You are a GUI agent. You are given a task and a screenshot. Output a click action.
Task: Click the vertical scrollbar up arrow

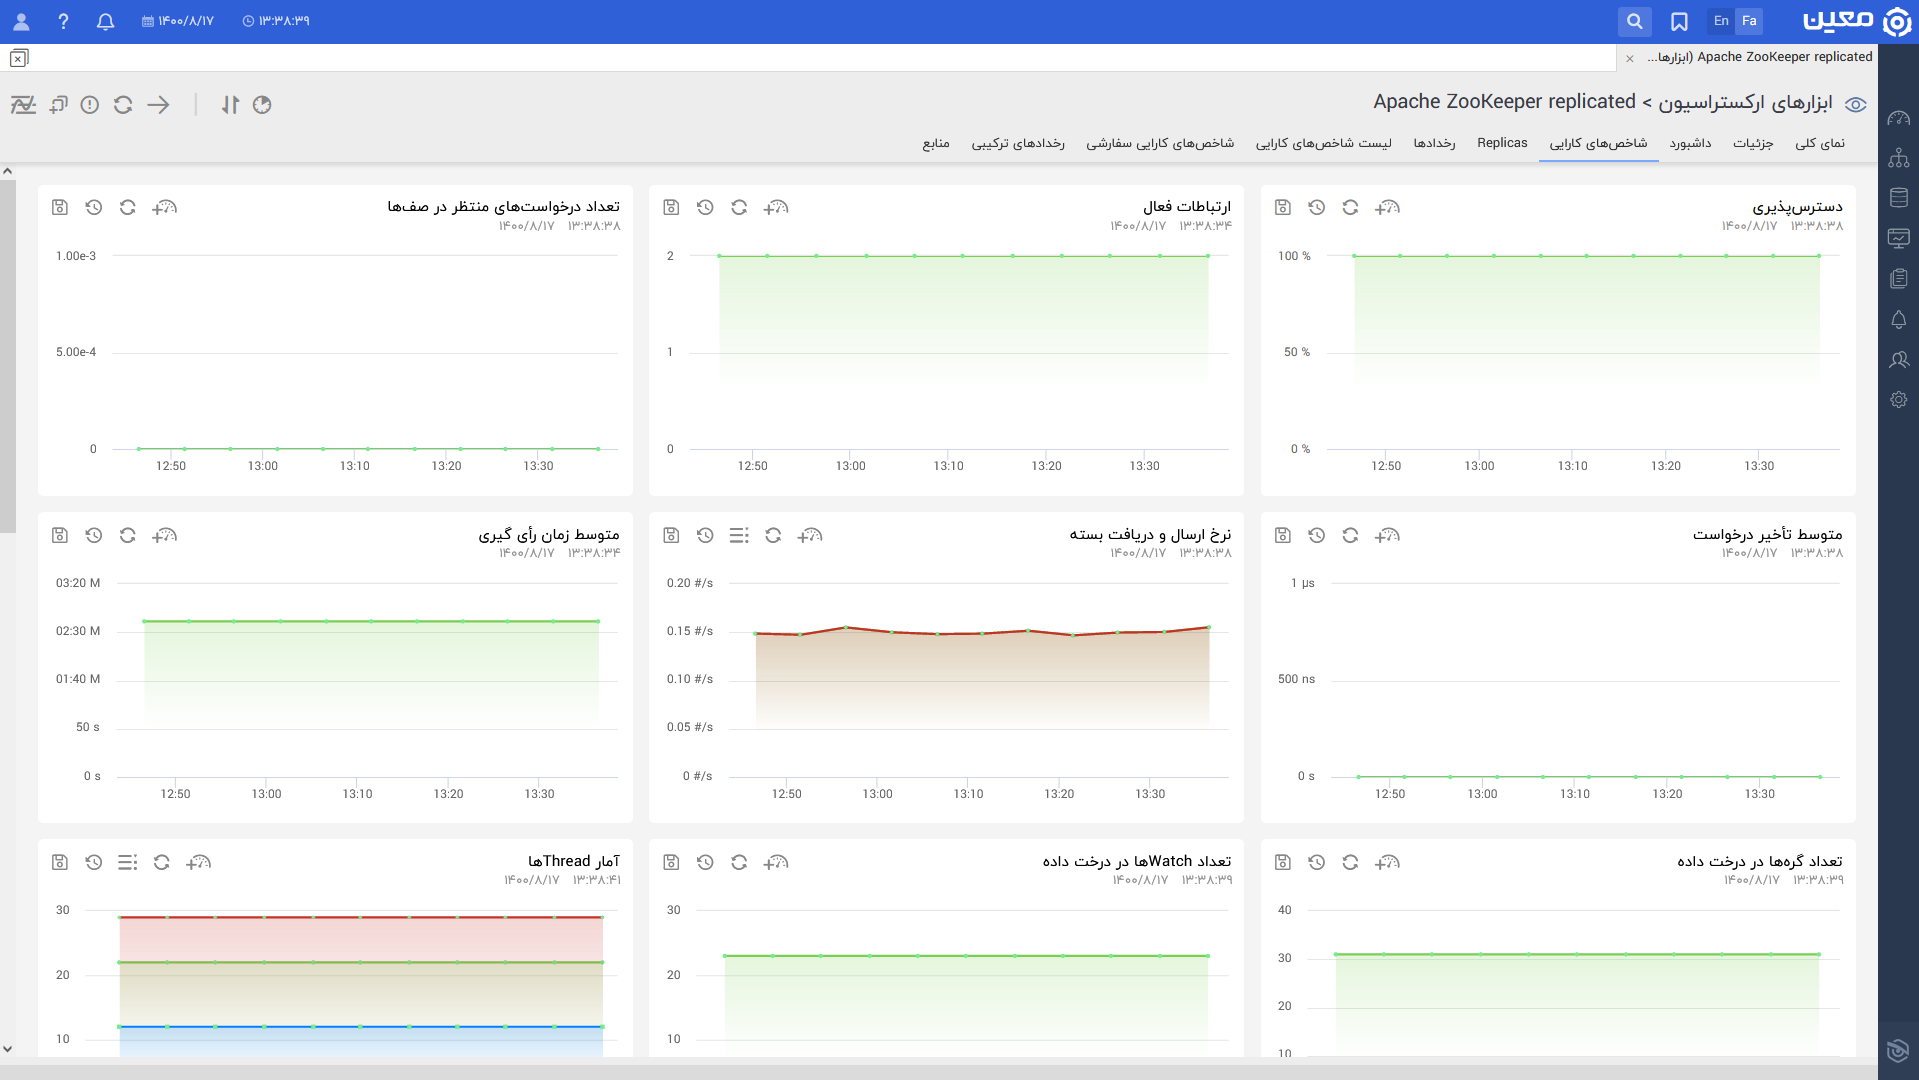click(x=8, y=171)
